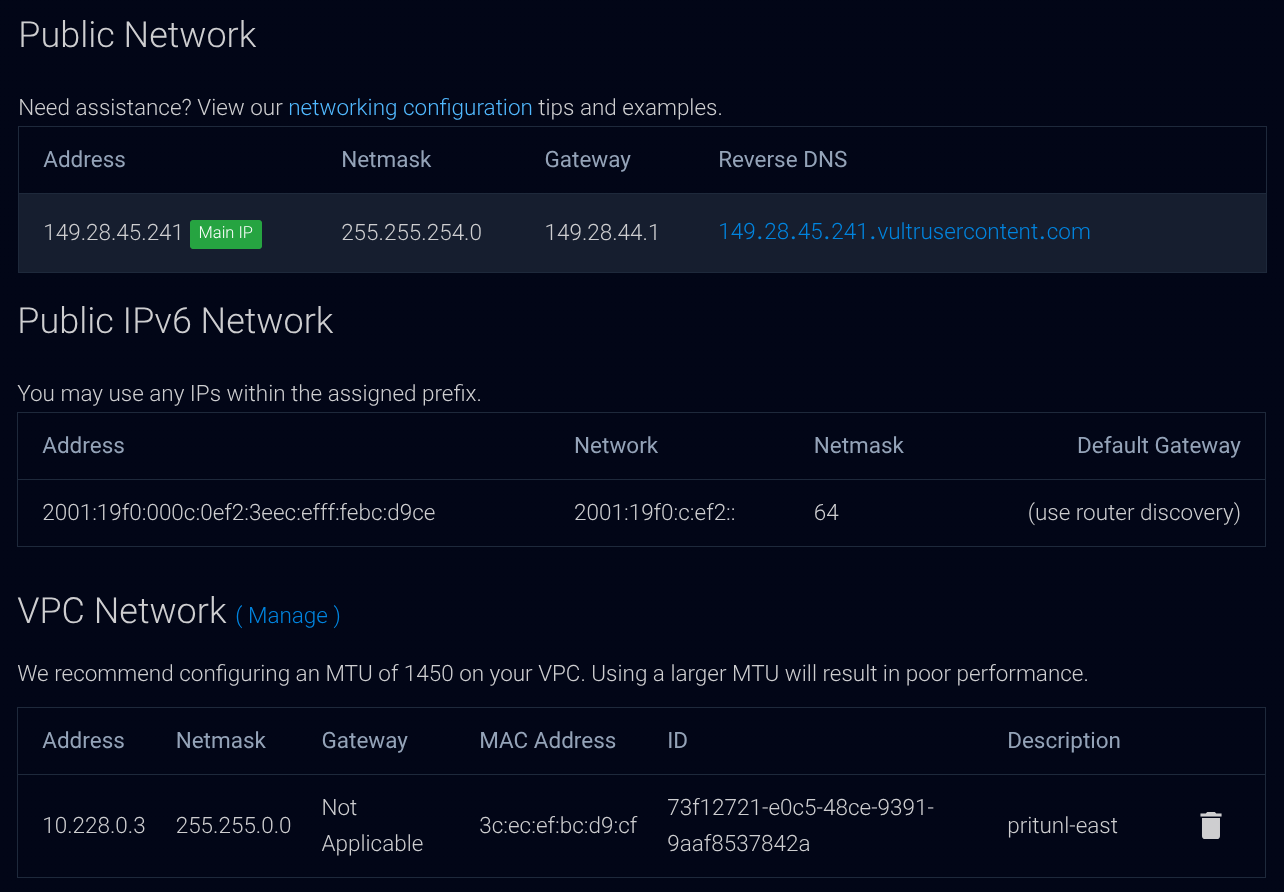Click the ID column header in VPC table
1284x892 pixels.
point(677,741)
